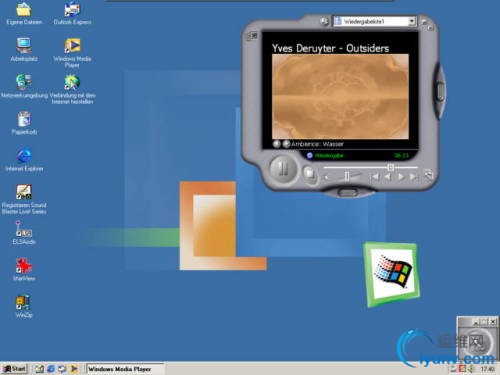This screenshot has height=375, width=500.
Task: Fast forward the current track
Action: pyautogui.click(x=401, y=177)
